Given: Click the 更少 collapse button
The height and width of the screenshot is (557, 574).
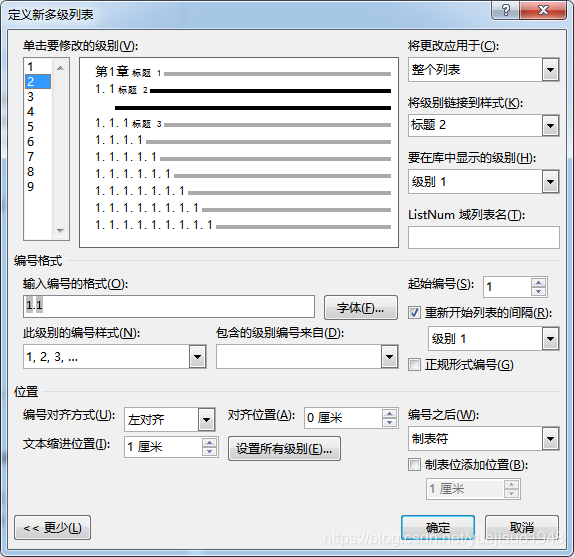Looking at the screenshot, I should pyautogui.click(x=52, y=528).
